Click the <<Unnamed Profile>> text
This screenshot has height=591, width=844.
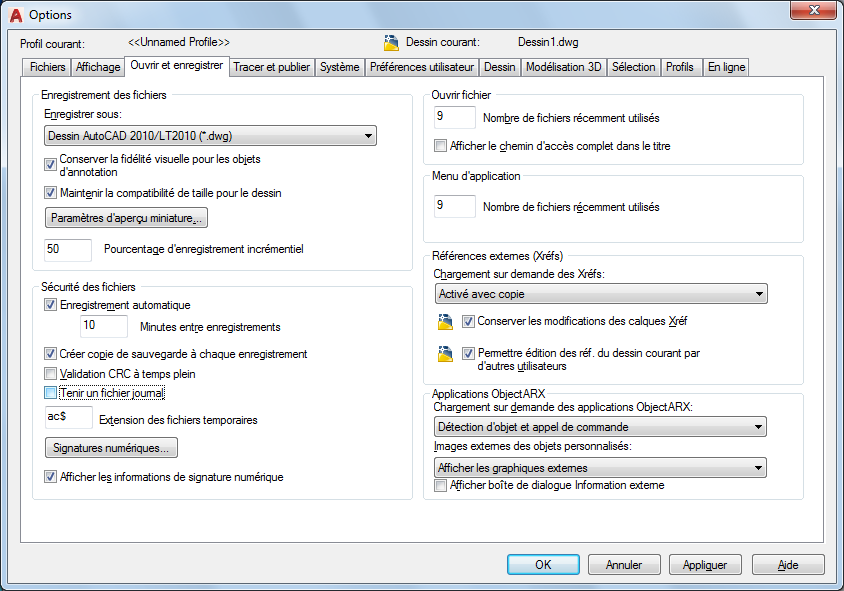179,42
